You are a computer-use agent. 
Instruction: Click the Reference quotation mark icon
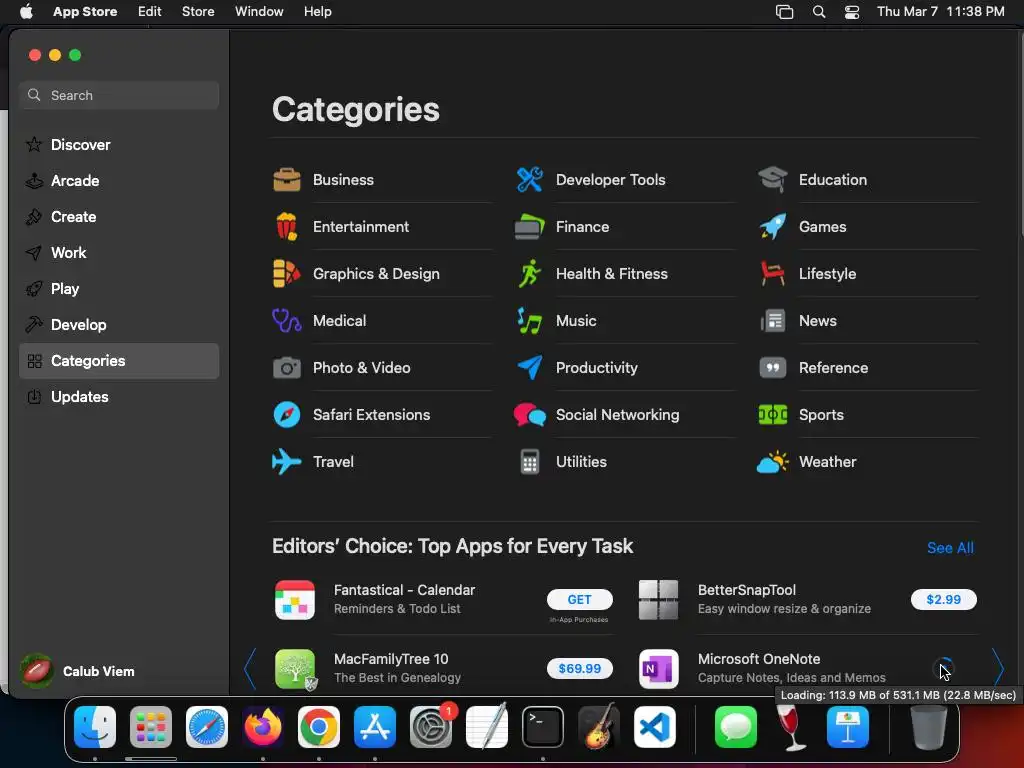(773, 368)
